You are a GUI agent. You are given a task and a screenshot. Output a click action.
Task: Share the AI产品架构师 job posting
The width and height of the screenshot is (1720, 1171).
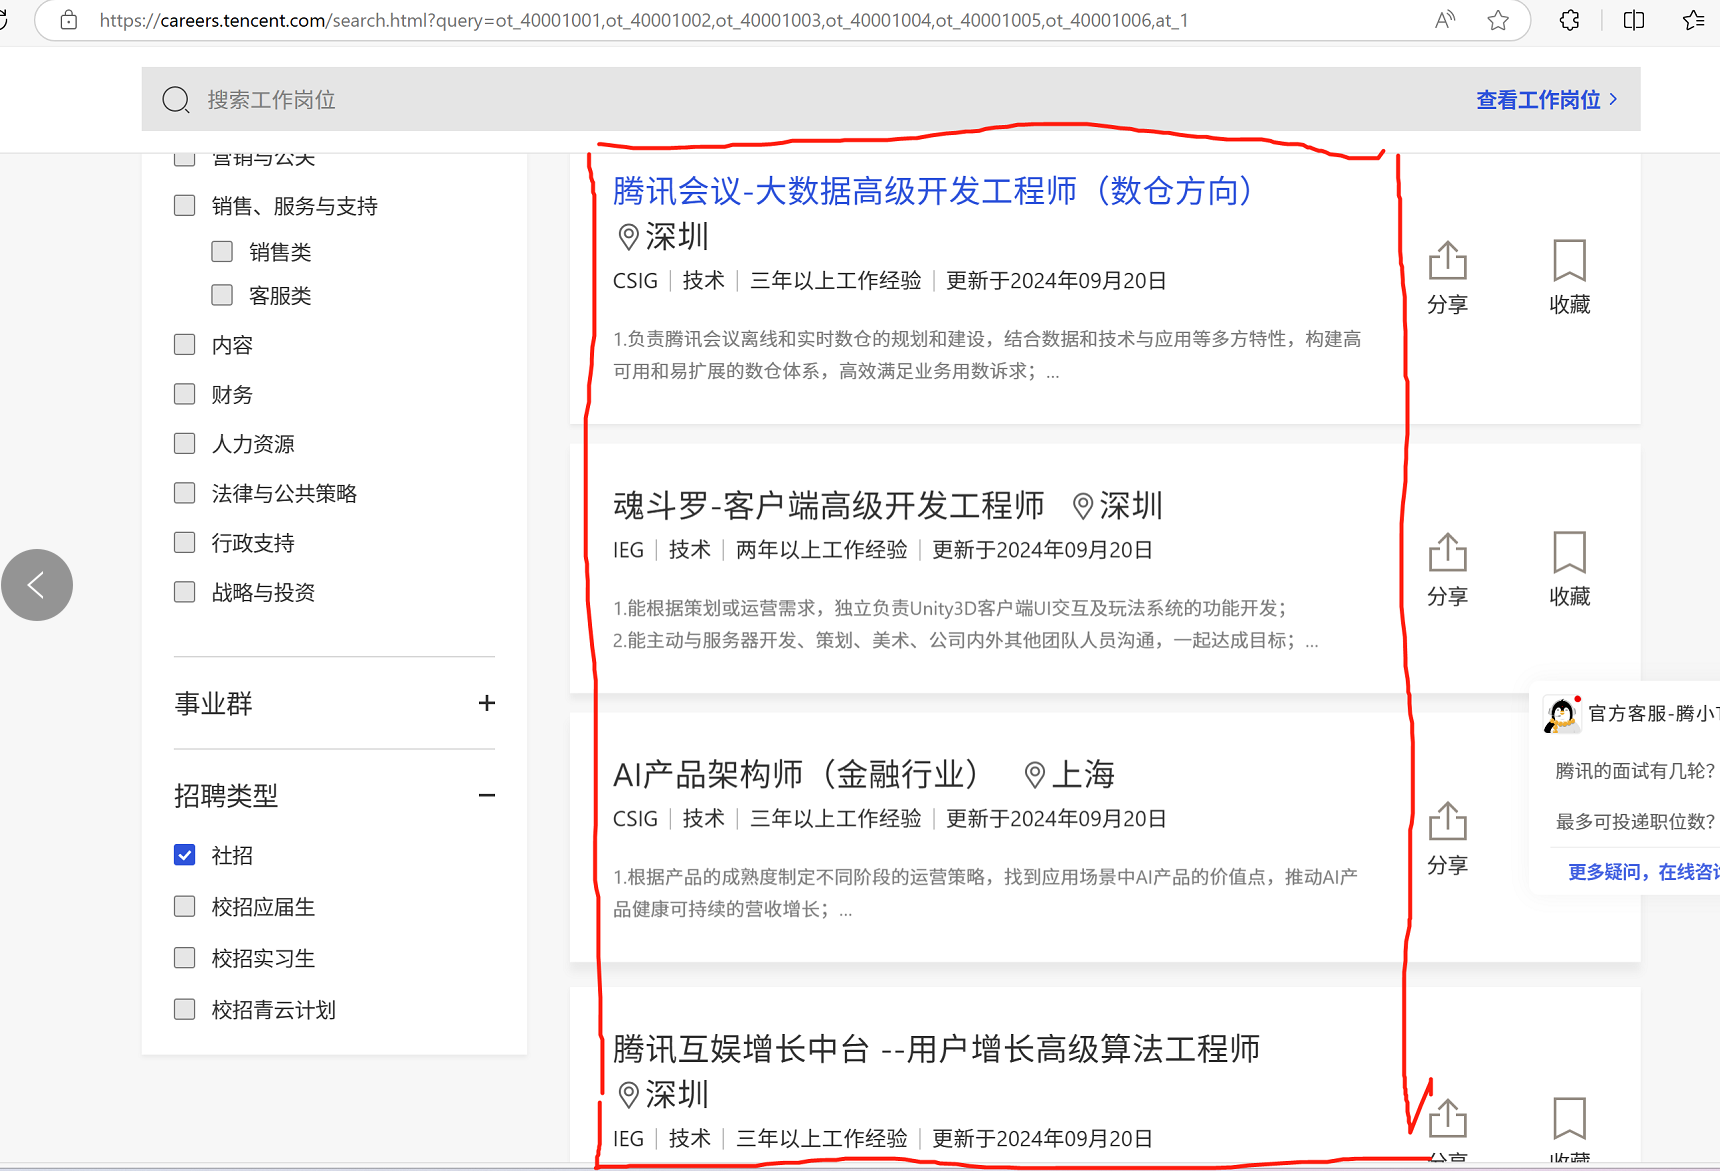(1447, 839)
